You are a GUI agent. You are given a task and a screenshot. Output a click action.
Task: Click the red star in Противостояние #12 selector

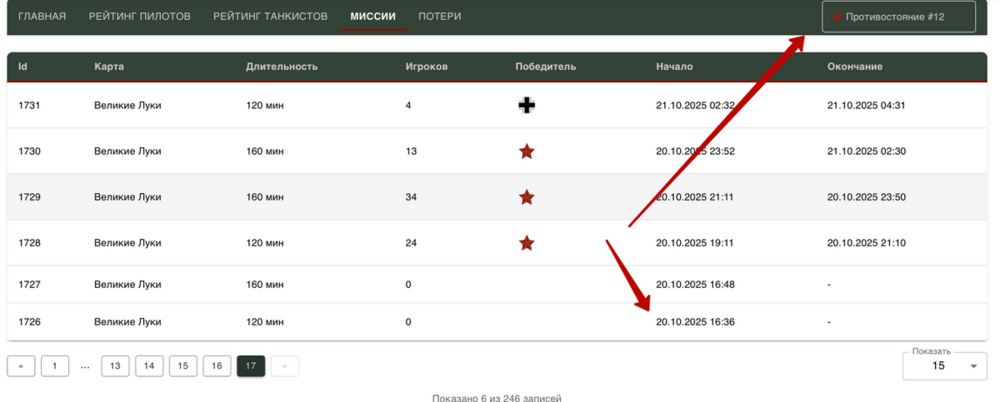coord(837,17)
